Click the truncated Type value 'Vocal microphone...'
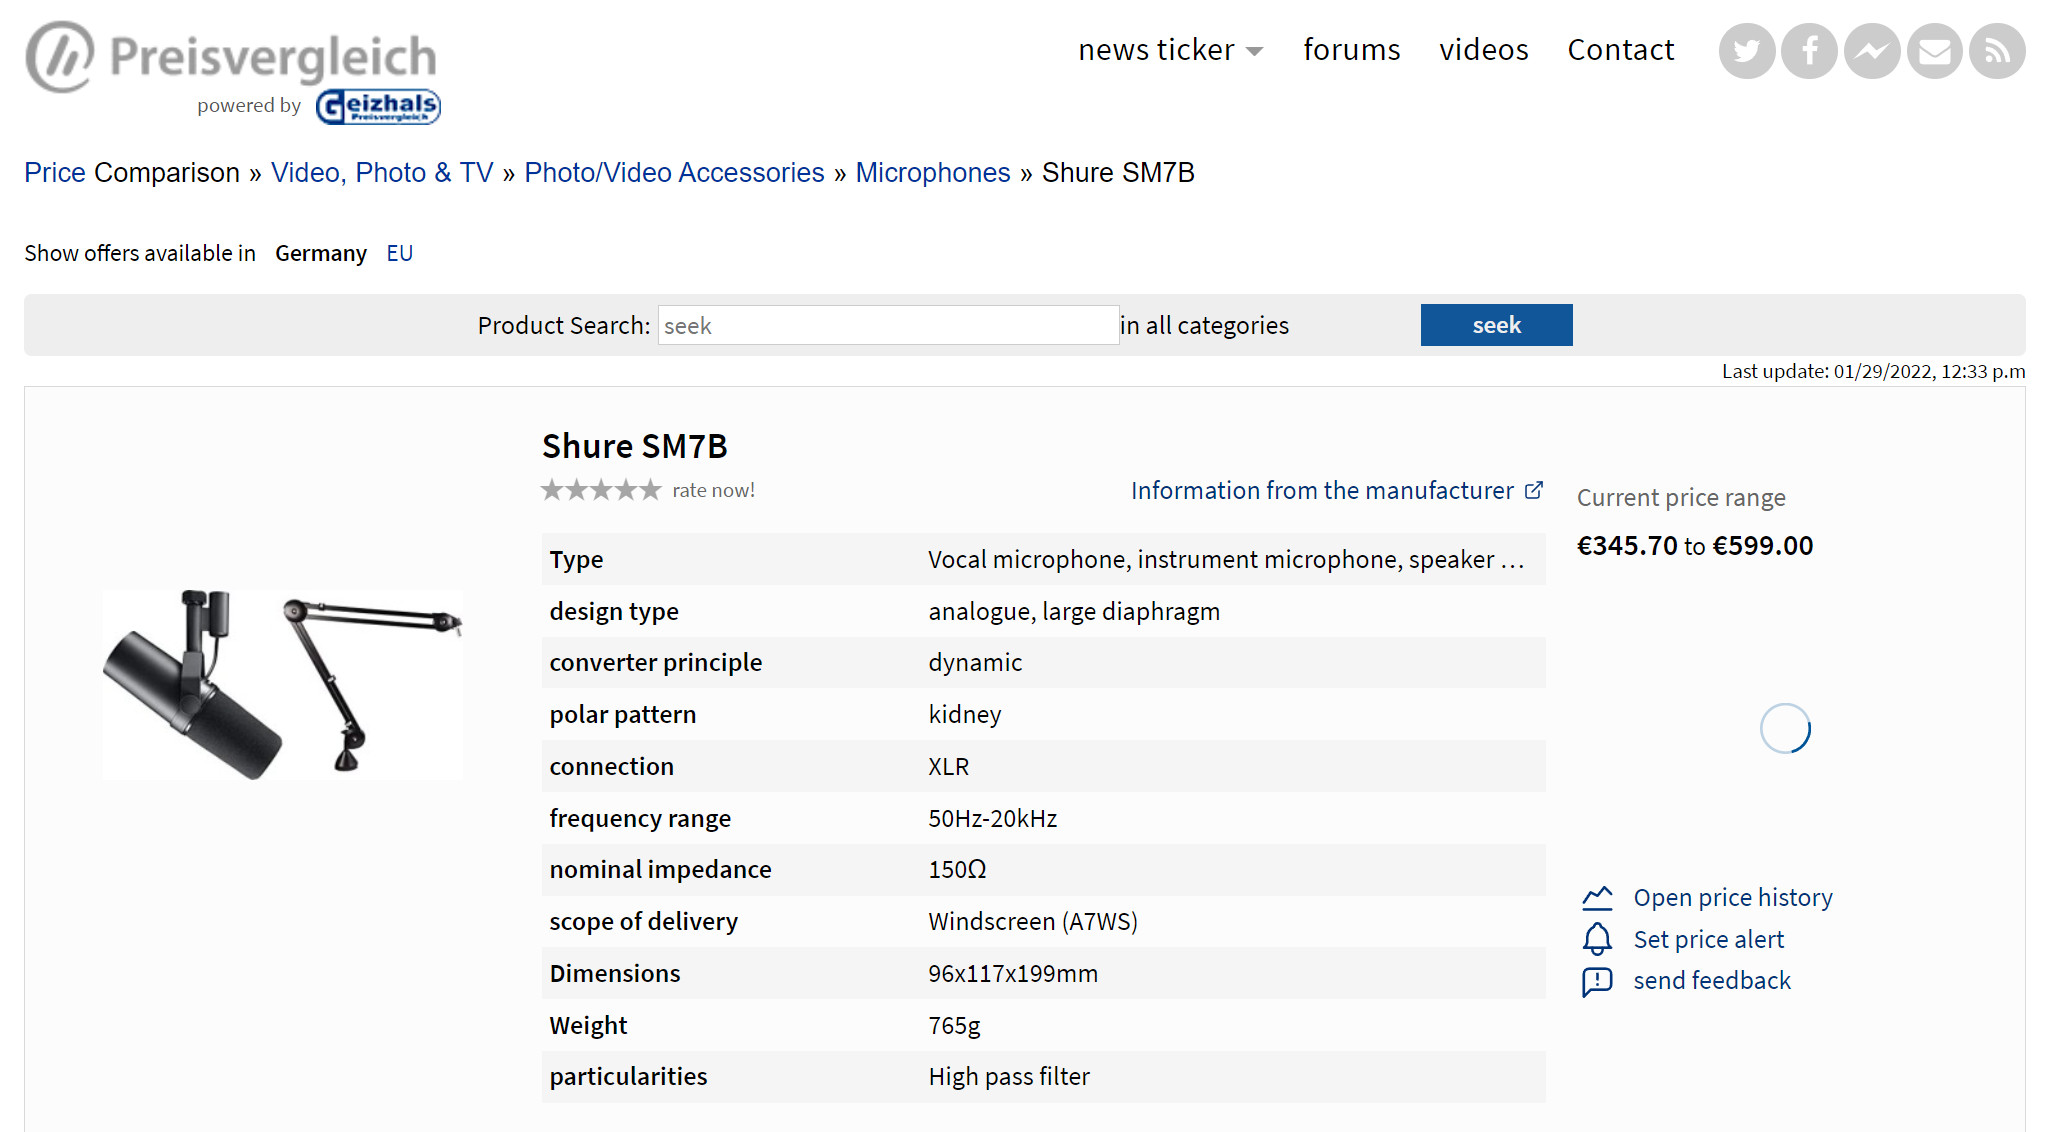2048x1132 pixels. point(1225,560)
